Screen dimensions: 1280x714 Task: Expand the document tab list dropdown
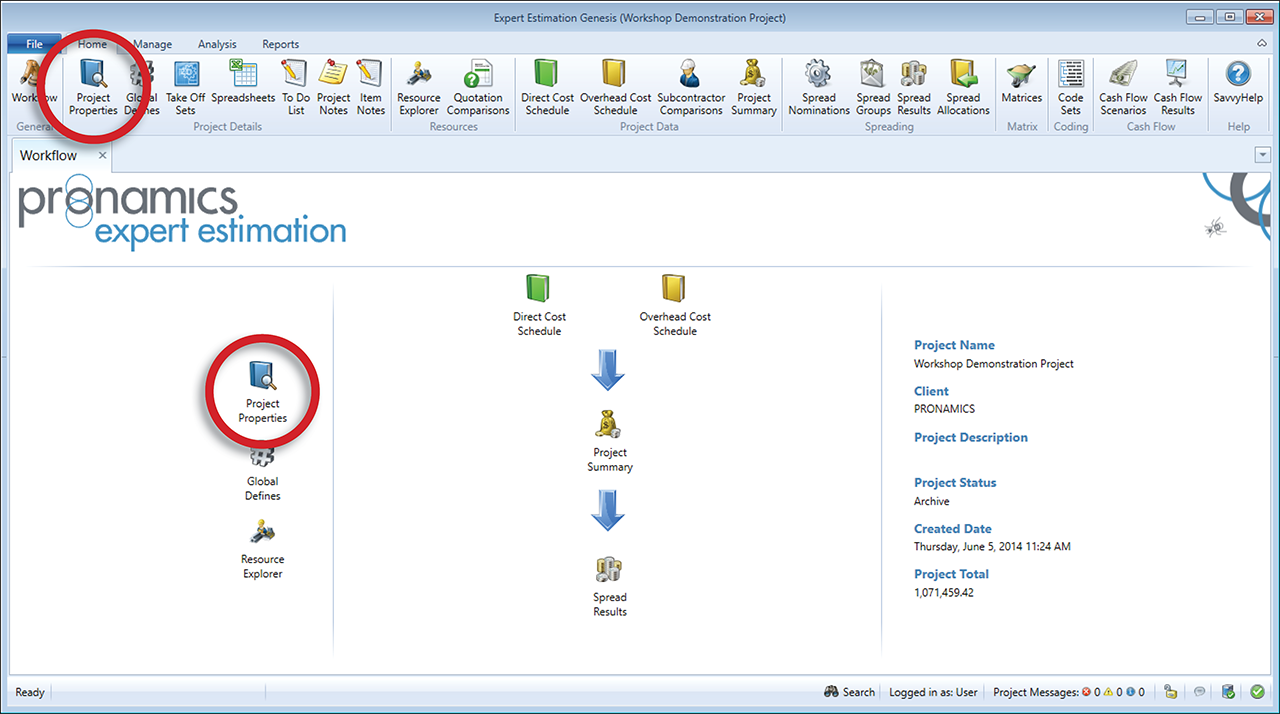(1262, 155)
